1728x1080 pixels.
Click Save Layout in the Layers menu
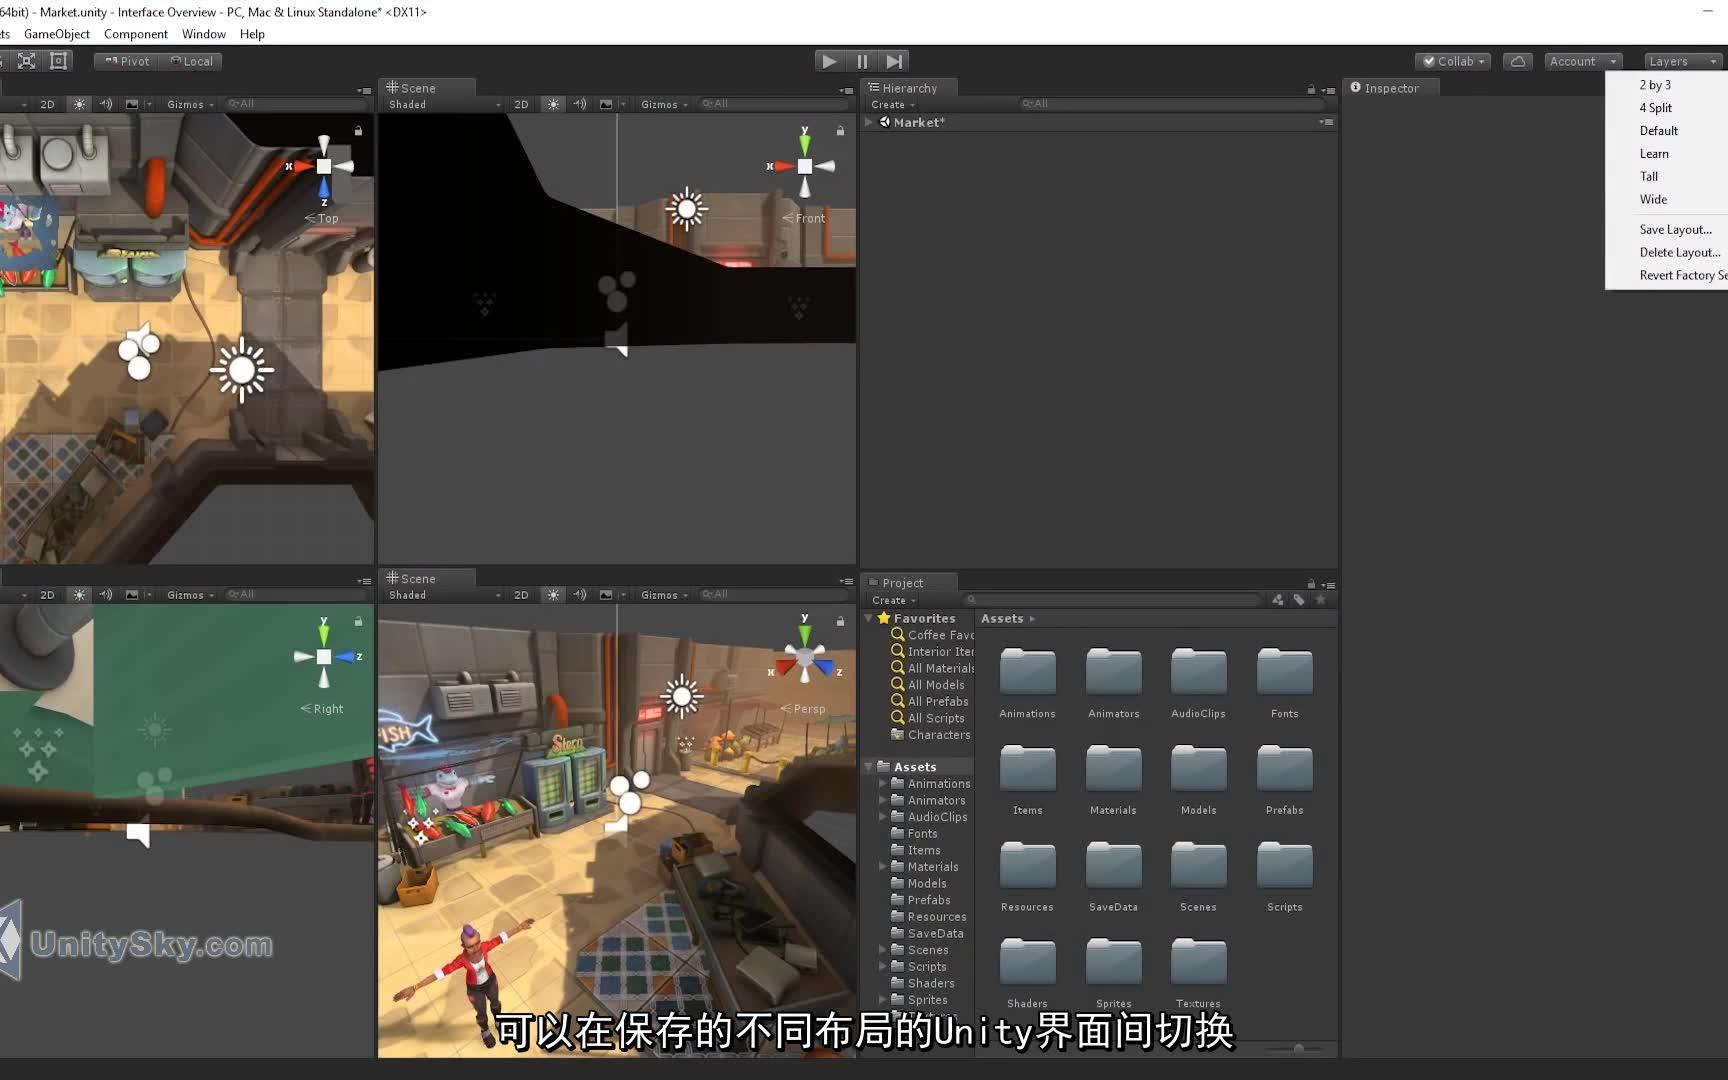tap(1675, 229)
